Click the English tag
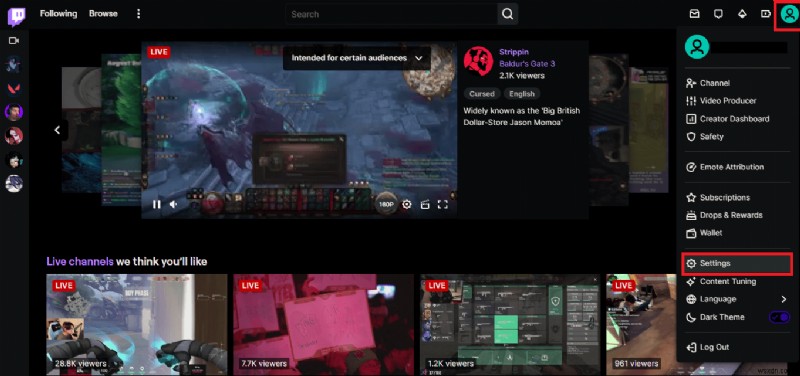This screenshot has height=376, width=800. [x=522, y=94]
